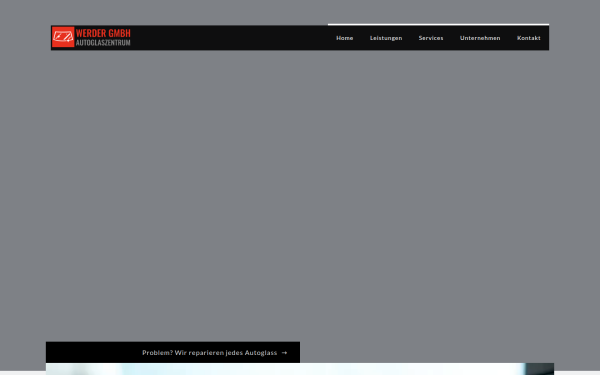Image resolution: width=600 pixels, height=375 pixels.
Task: Click 'Problem? Wir reparieren jedes Autoglass' button
Action: tap(173, 352)
